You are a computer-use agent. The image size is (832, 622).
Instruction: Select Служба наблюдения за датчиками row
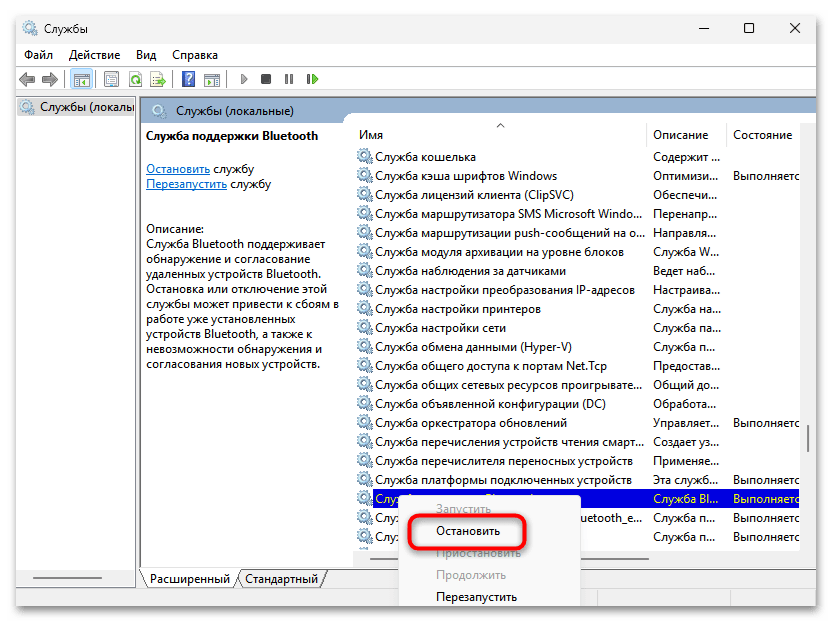point(577,271)
